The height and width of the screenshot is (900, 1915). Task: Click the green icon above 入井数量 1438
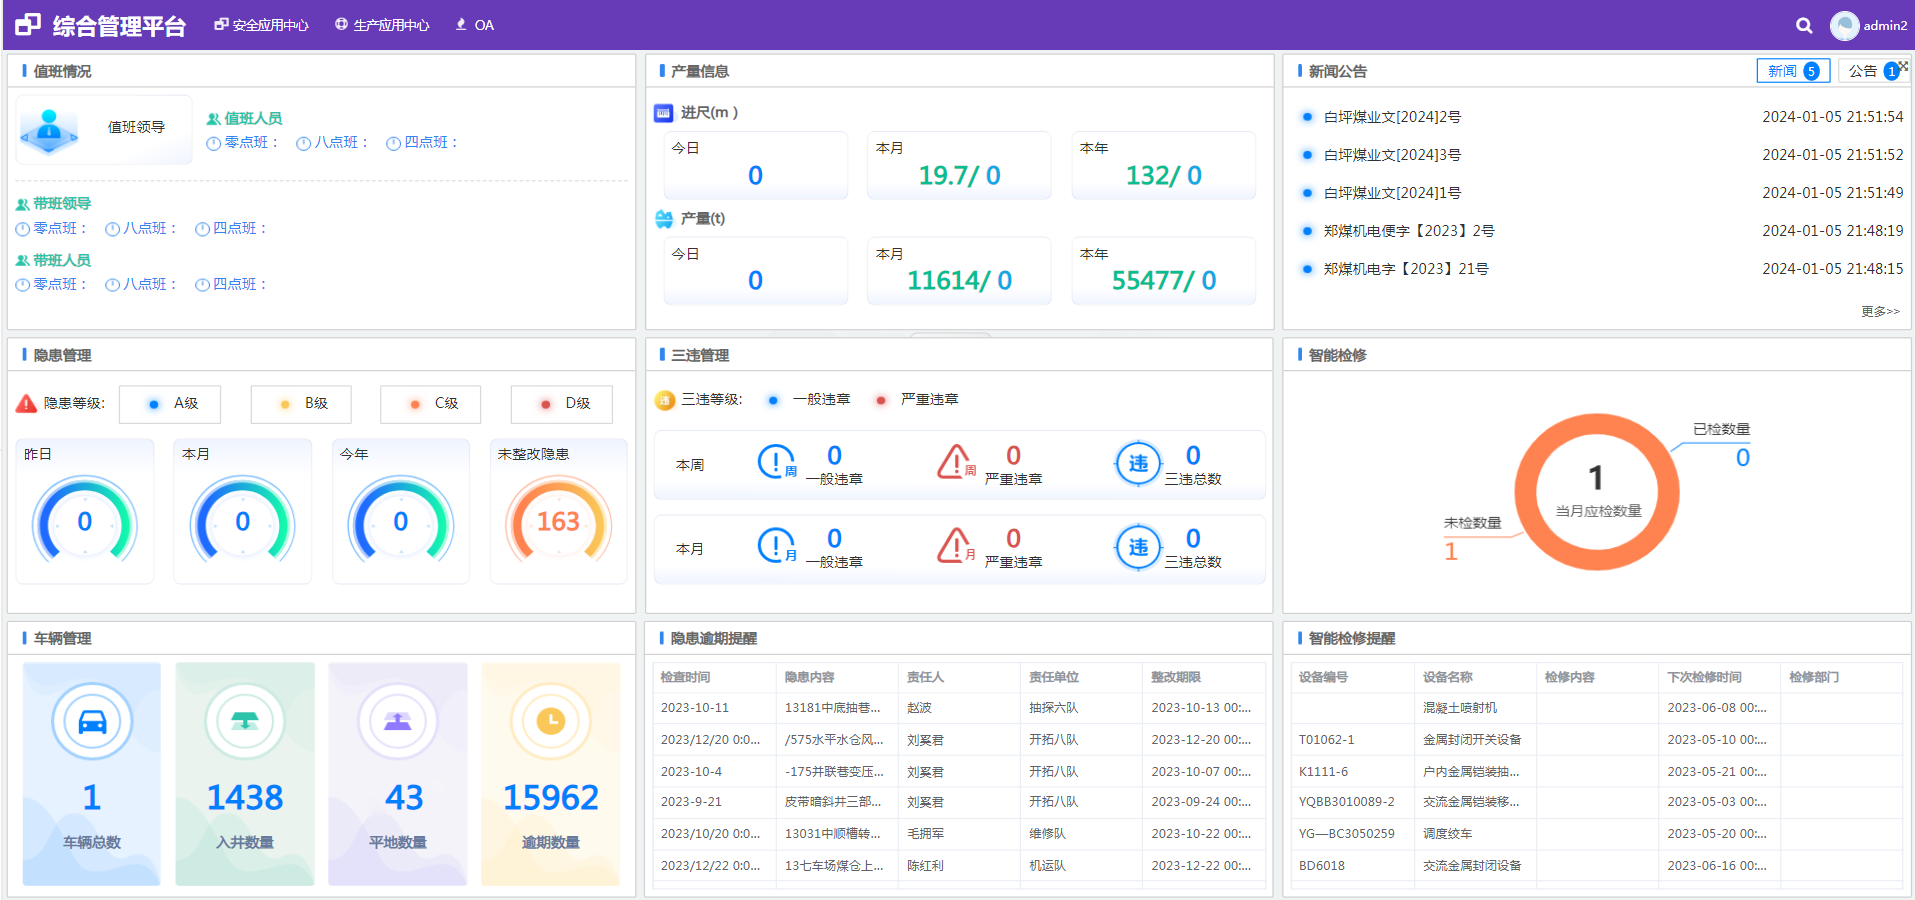(244, 721)
